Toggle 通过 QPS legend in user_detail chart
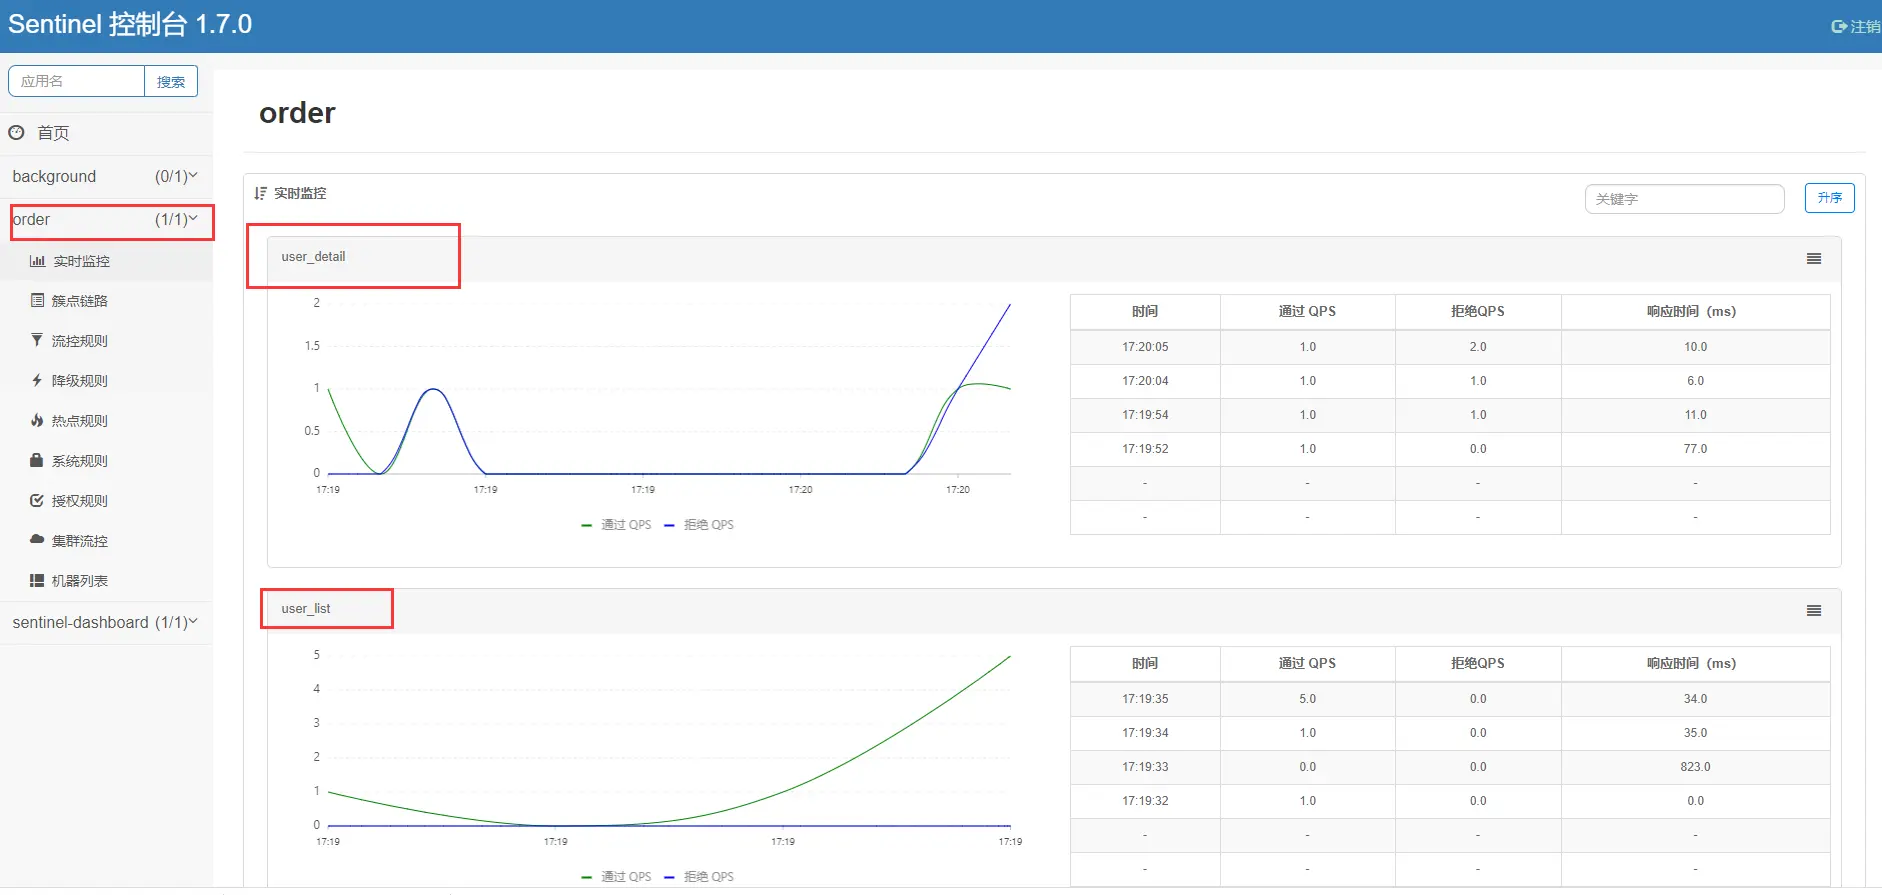 616,525
